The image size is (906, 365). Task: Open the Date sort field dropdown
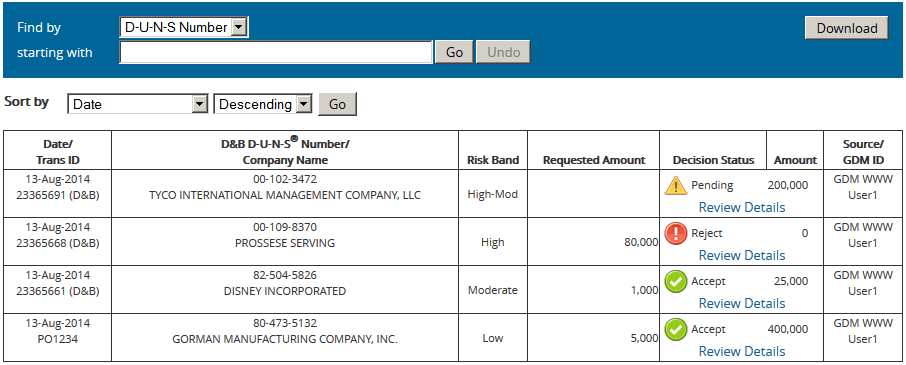[138, 105]
